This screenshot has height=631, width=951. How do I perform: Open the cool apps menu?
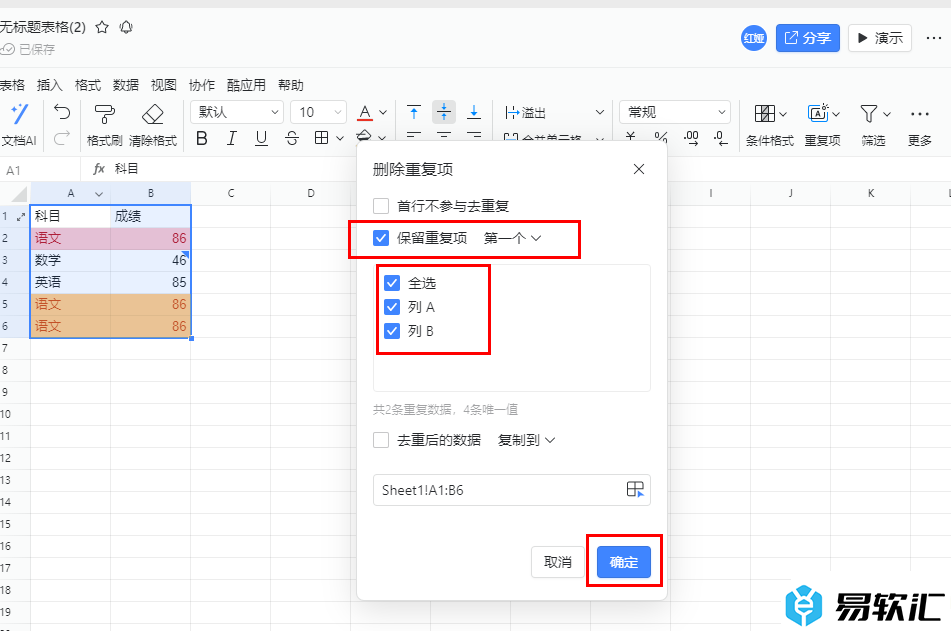tap(246, 85)
